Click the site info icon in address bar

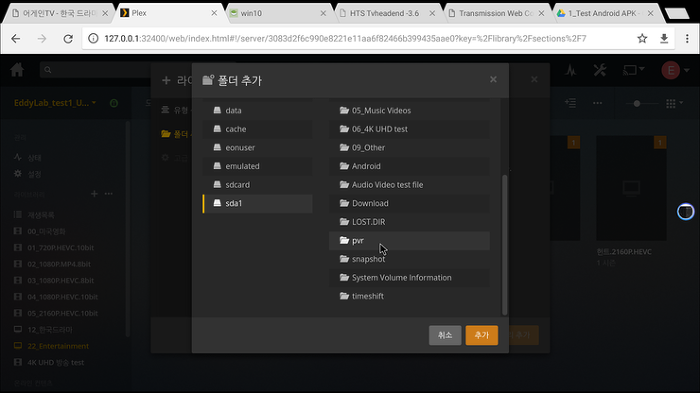tap(93, 39)
